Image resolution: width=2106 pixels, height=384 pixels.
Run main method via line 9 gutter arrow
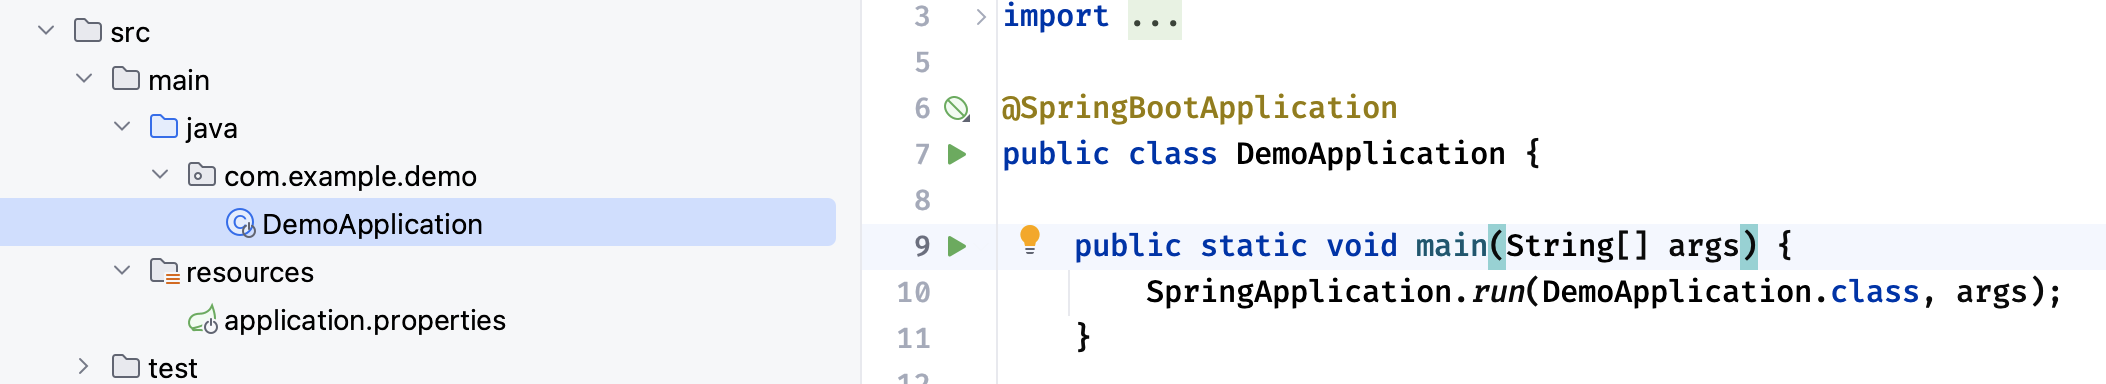click(957, 246)
